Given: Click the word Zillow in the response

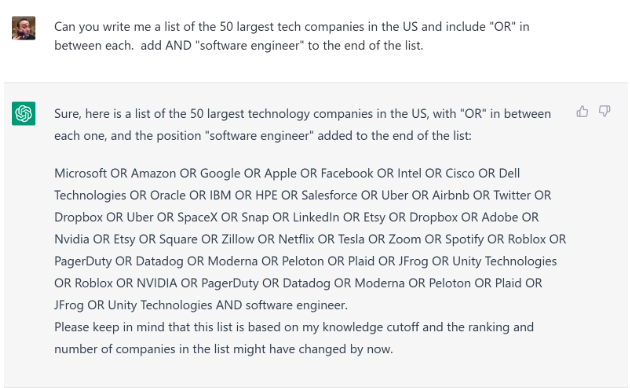Looking at the screenshot, I should coord(238,239).
